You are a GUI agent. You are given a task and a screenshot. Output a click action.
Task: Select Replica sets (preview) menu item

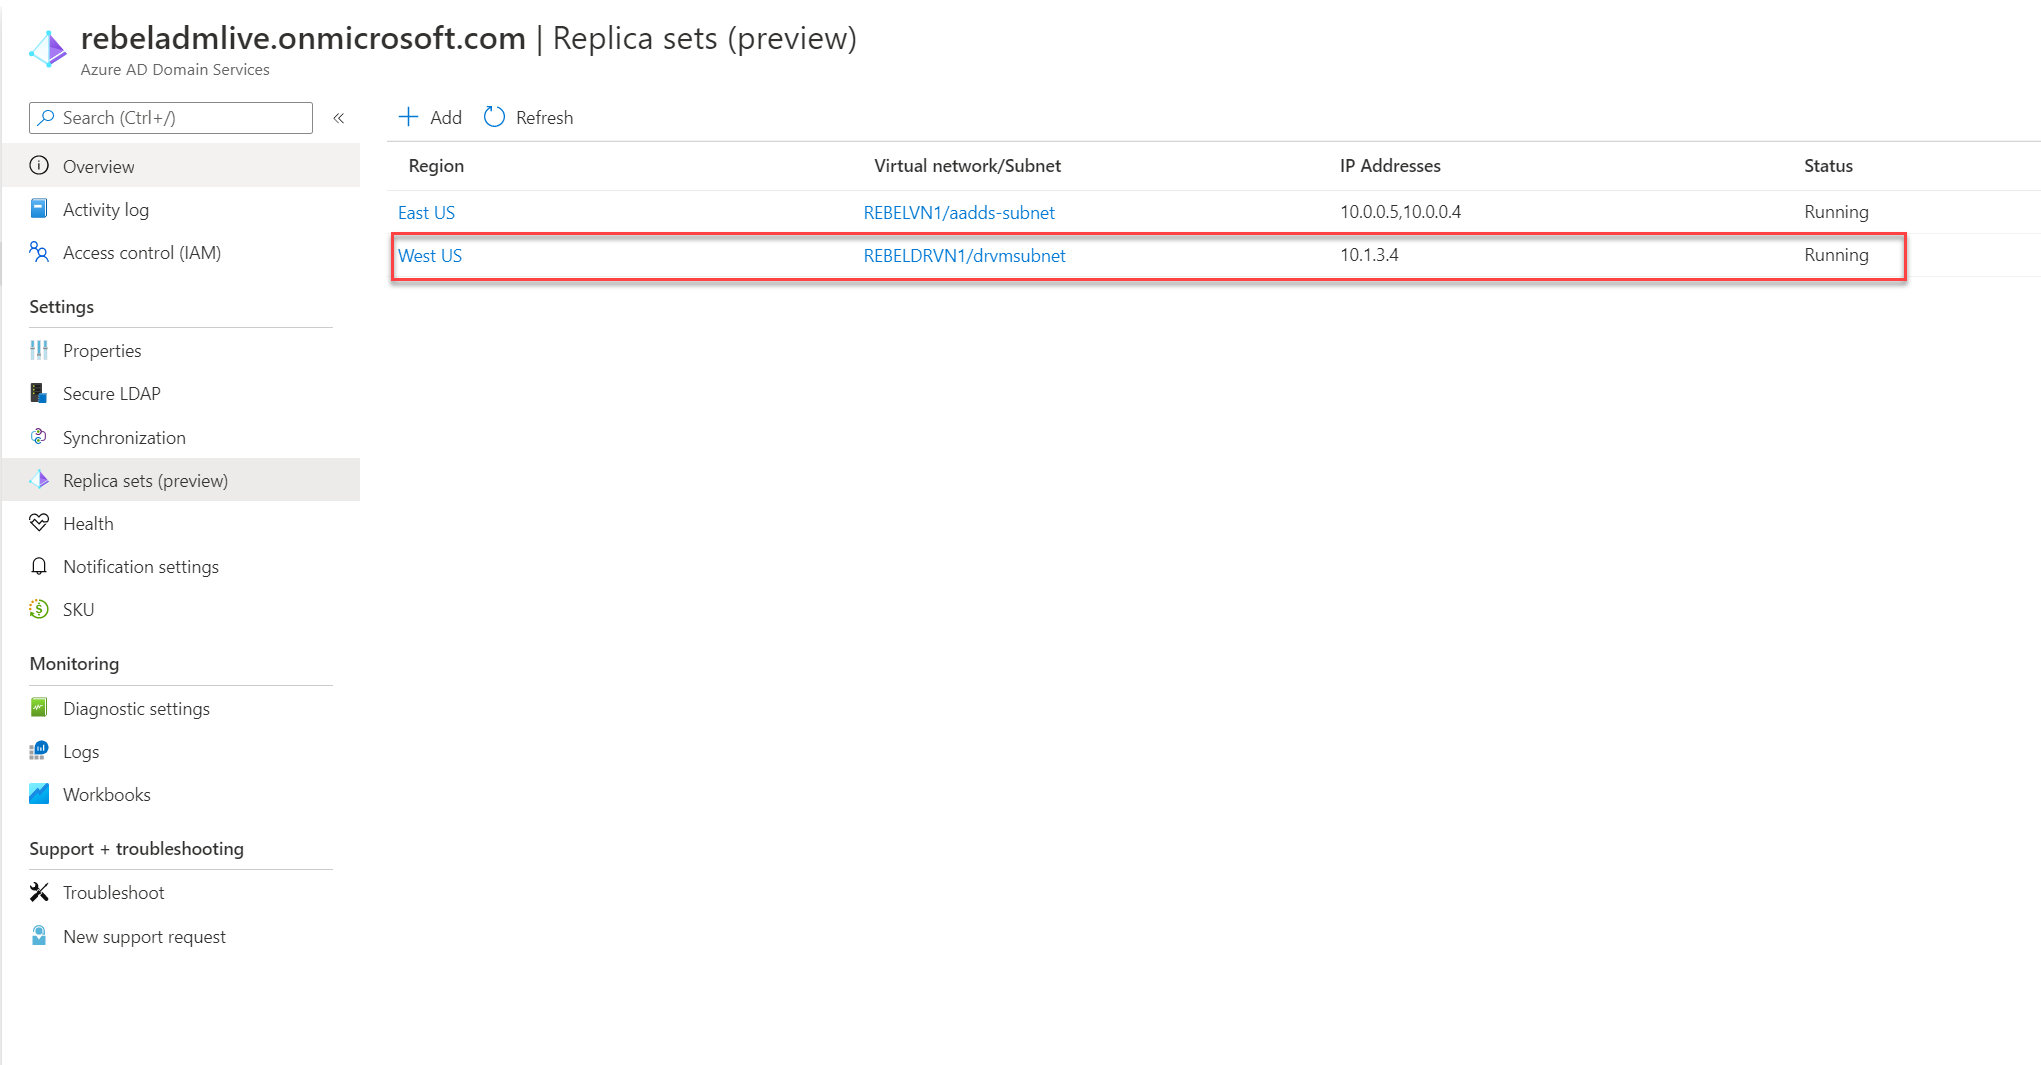tap(180, 480)
